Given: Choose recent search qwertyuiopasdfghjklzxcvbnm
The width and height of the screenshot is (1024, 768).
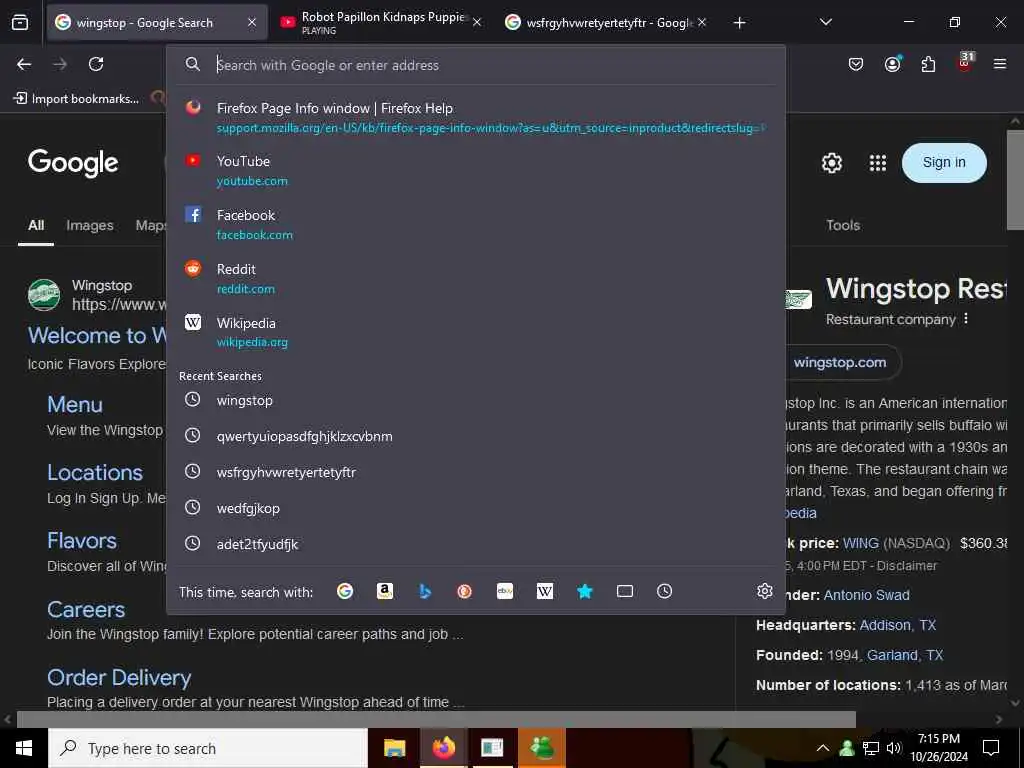Looking at the screenshot, I should click(x=475, y=436).
